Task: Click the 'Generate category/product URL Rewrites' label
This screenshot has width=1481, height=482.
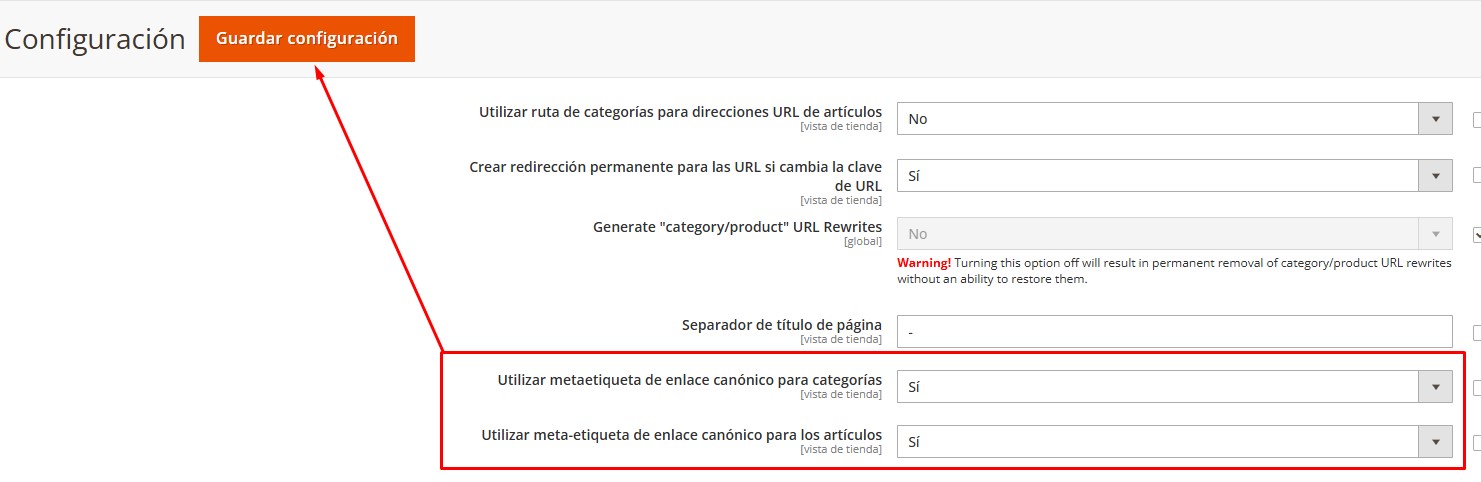Action: click(x=737, y=227)
